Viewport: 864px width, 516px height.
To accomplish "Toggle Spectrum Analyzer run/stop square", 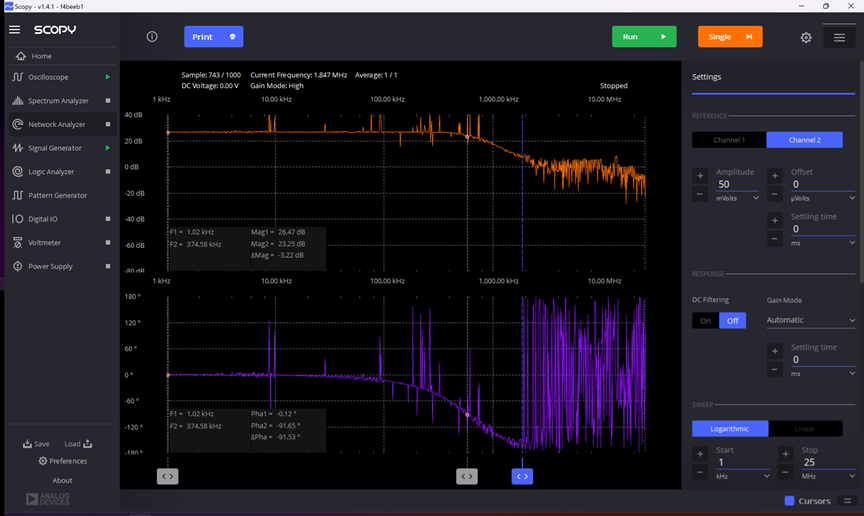I will 108,101.
